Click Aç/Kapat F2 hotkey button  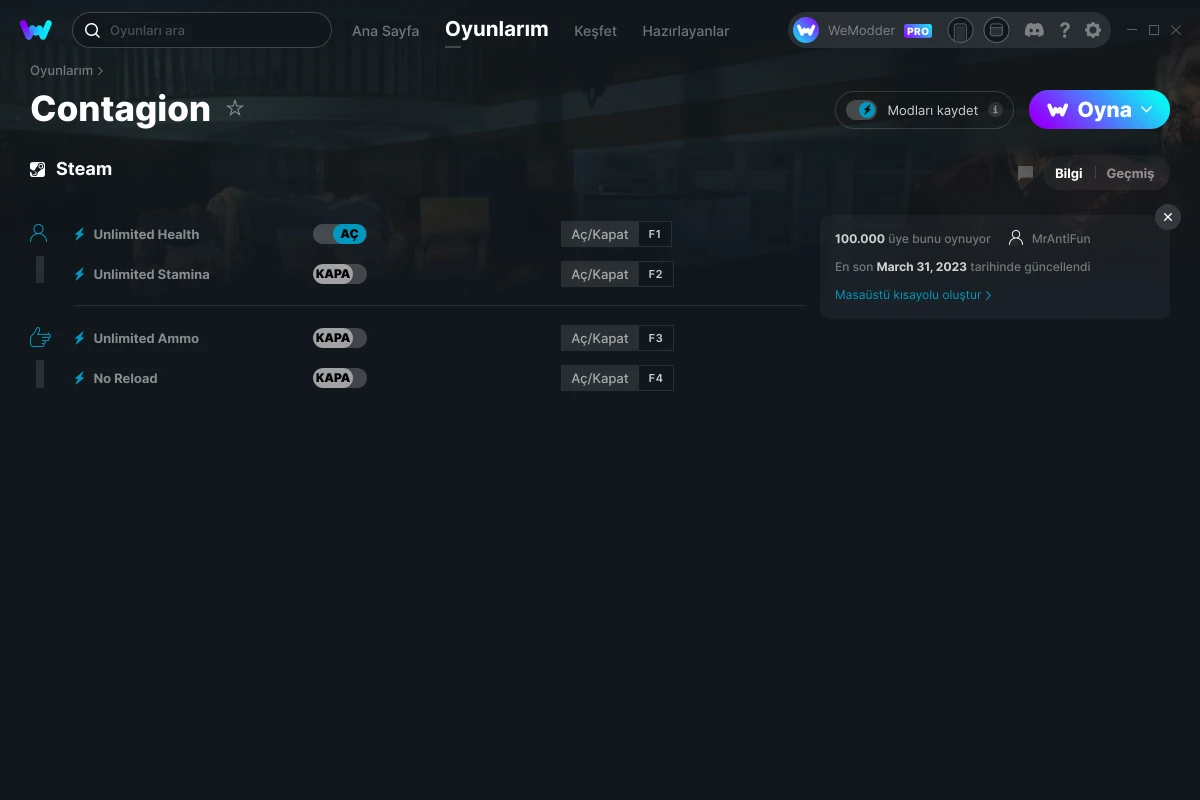(617, 274)
